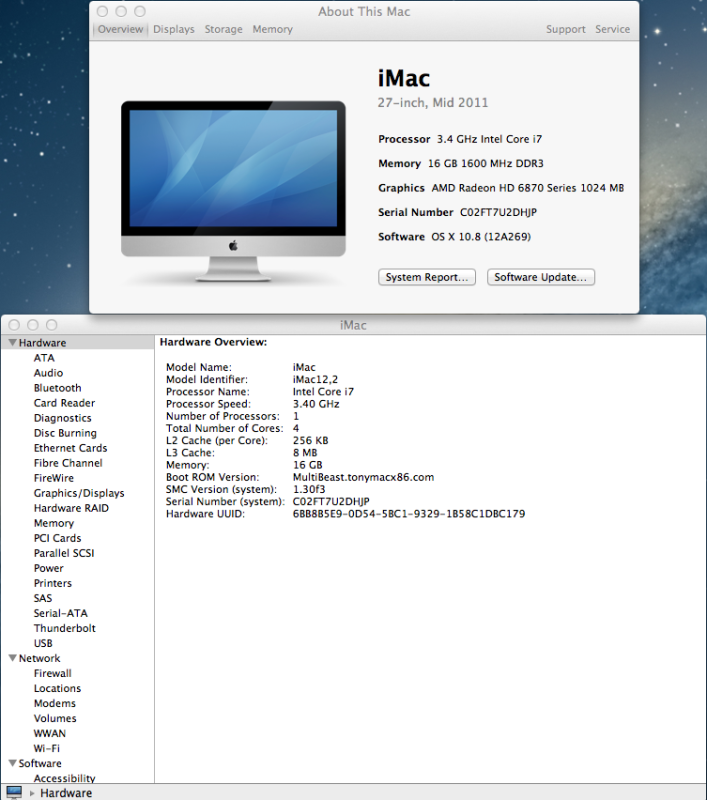
Task: Select Serial-ATA in the sidebar
Action: point(61,613)
